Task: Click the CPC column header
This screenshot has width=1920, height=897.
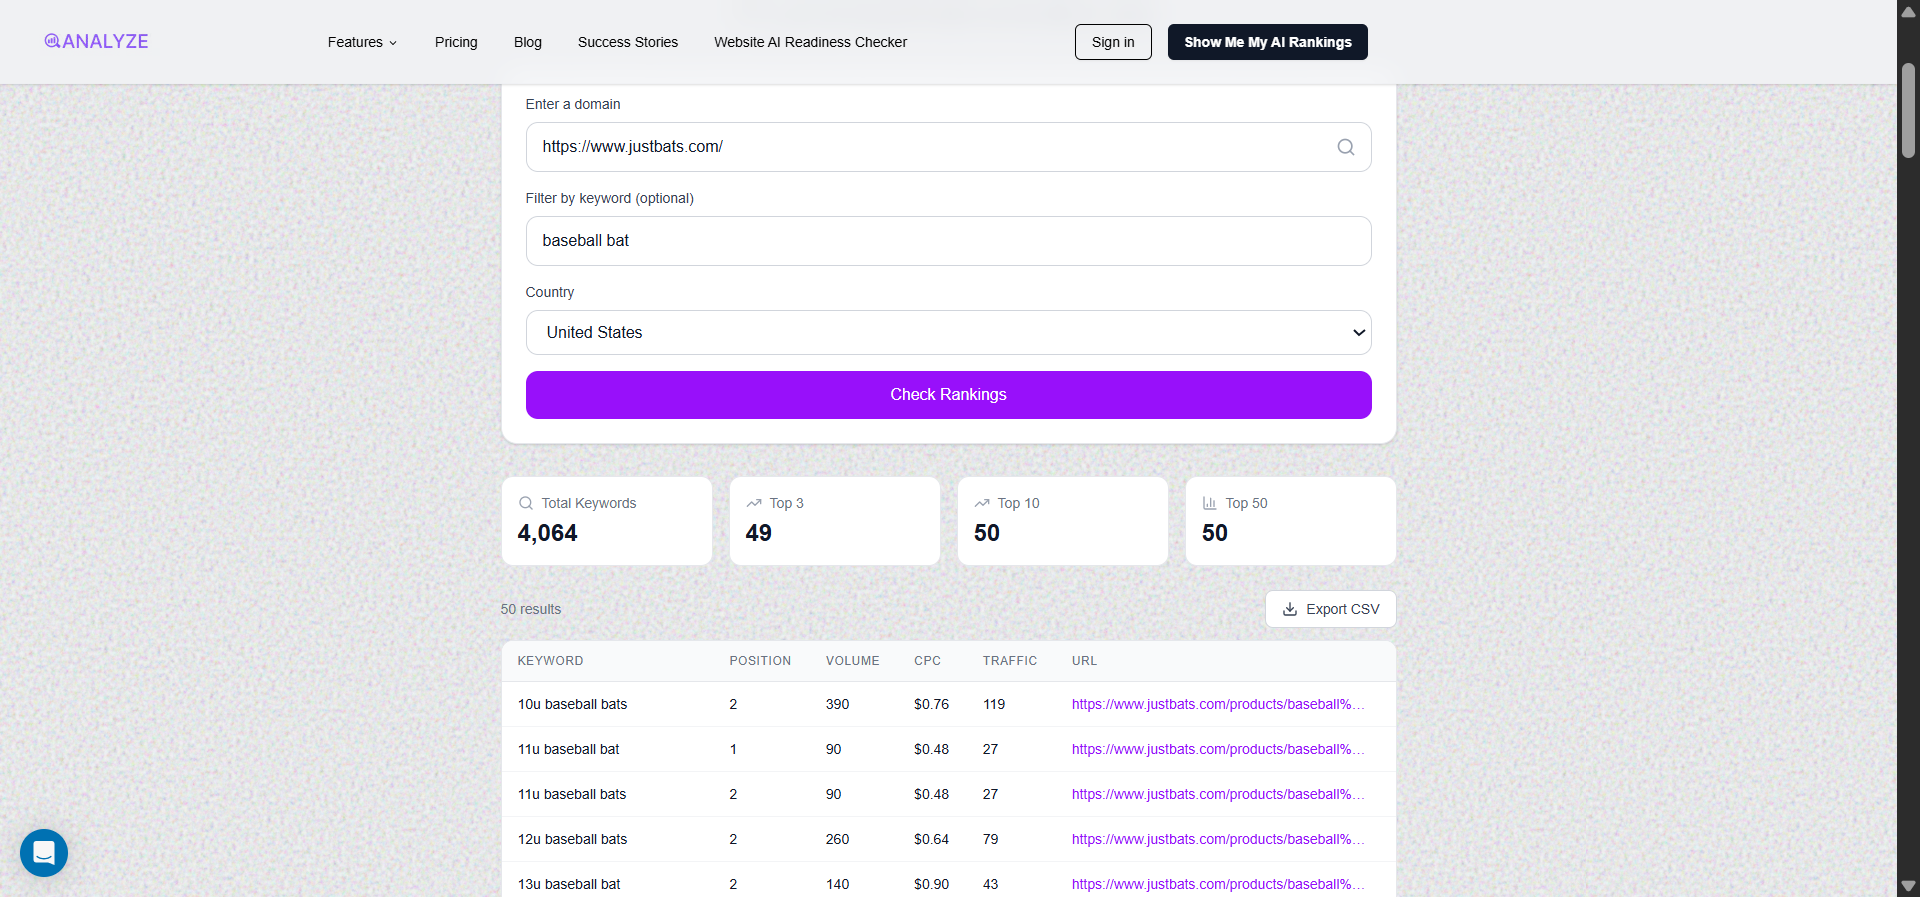Action: pos(927,661)
